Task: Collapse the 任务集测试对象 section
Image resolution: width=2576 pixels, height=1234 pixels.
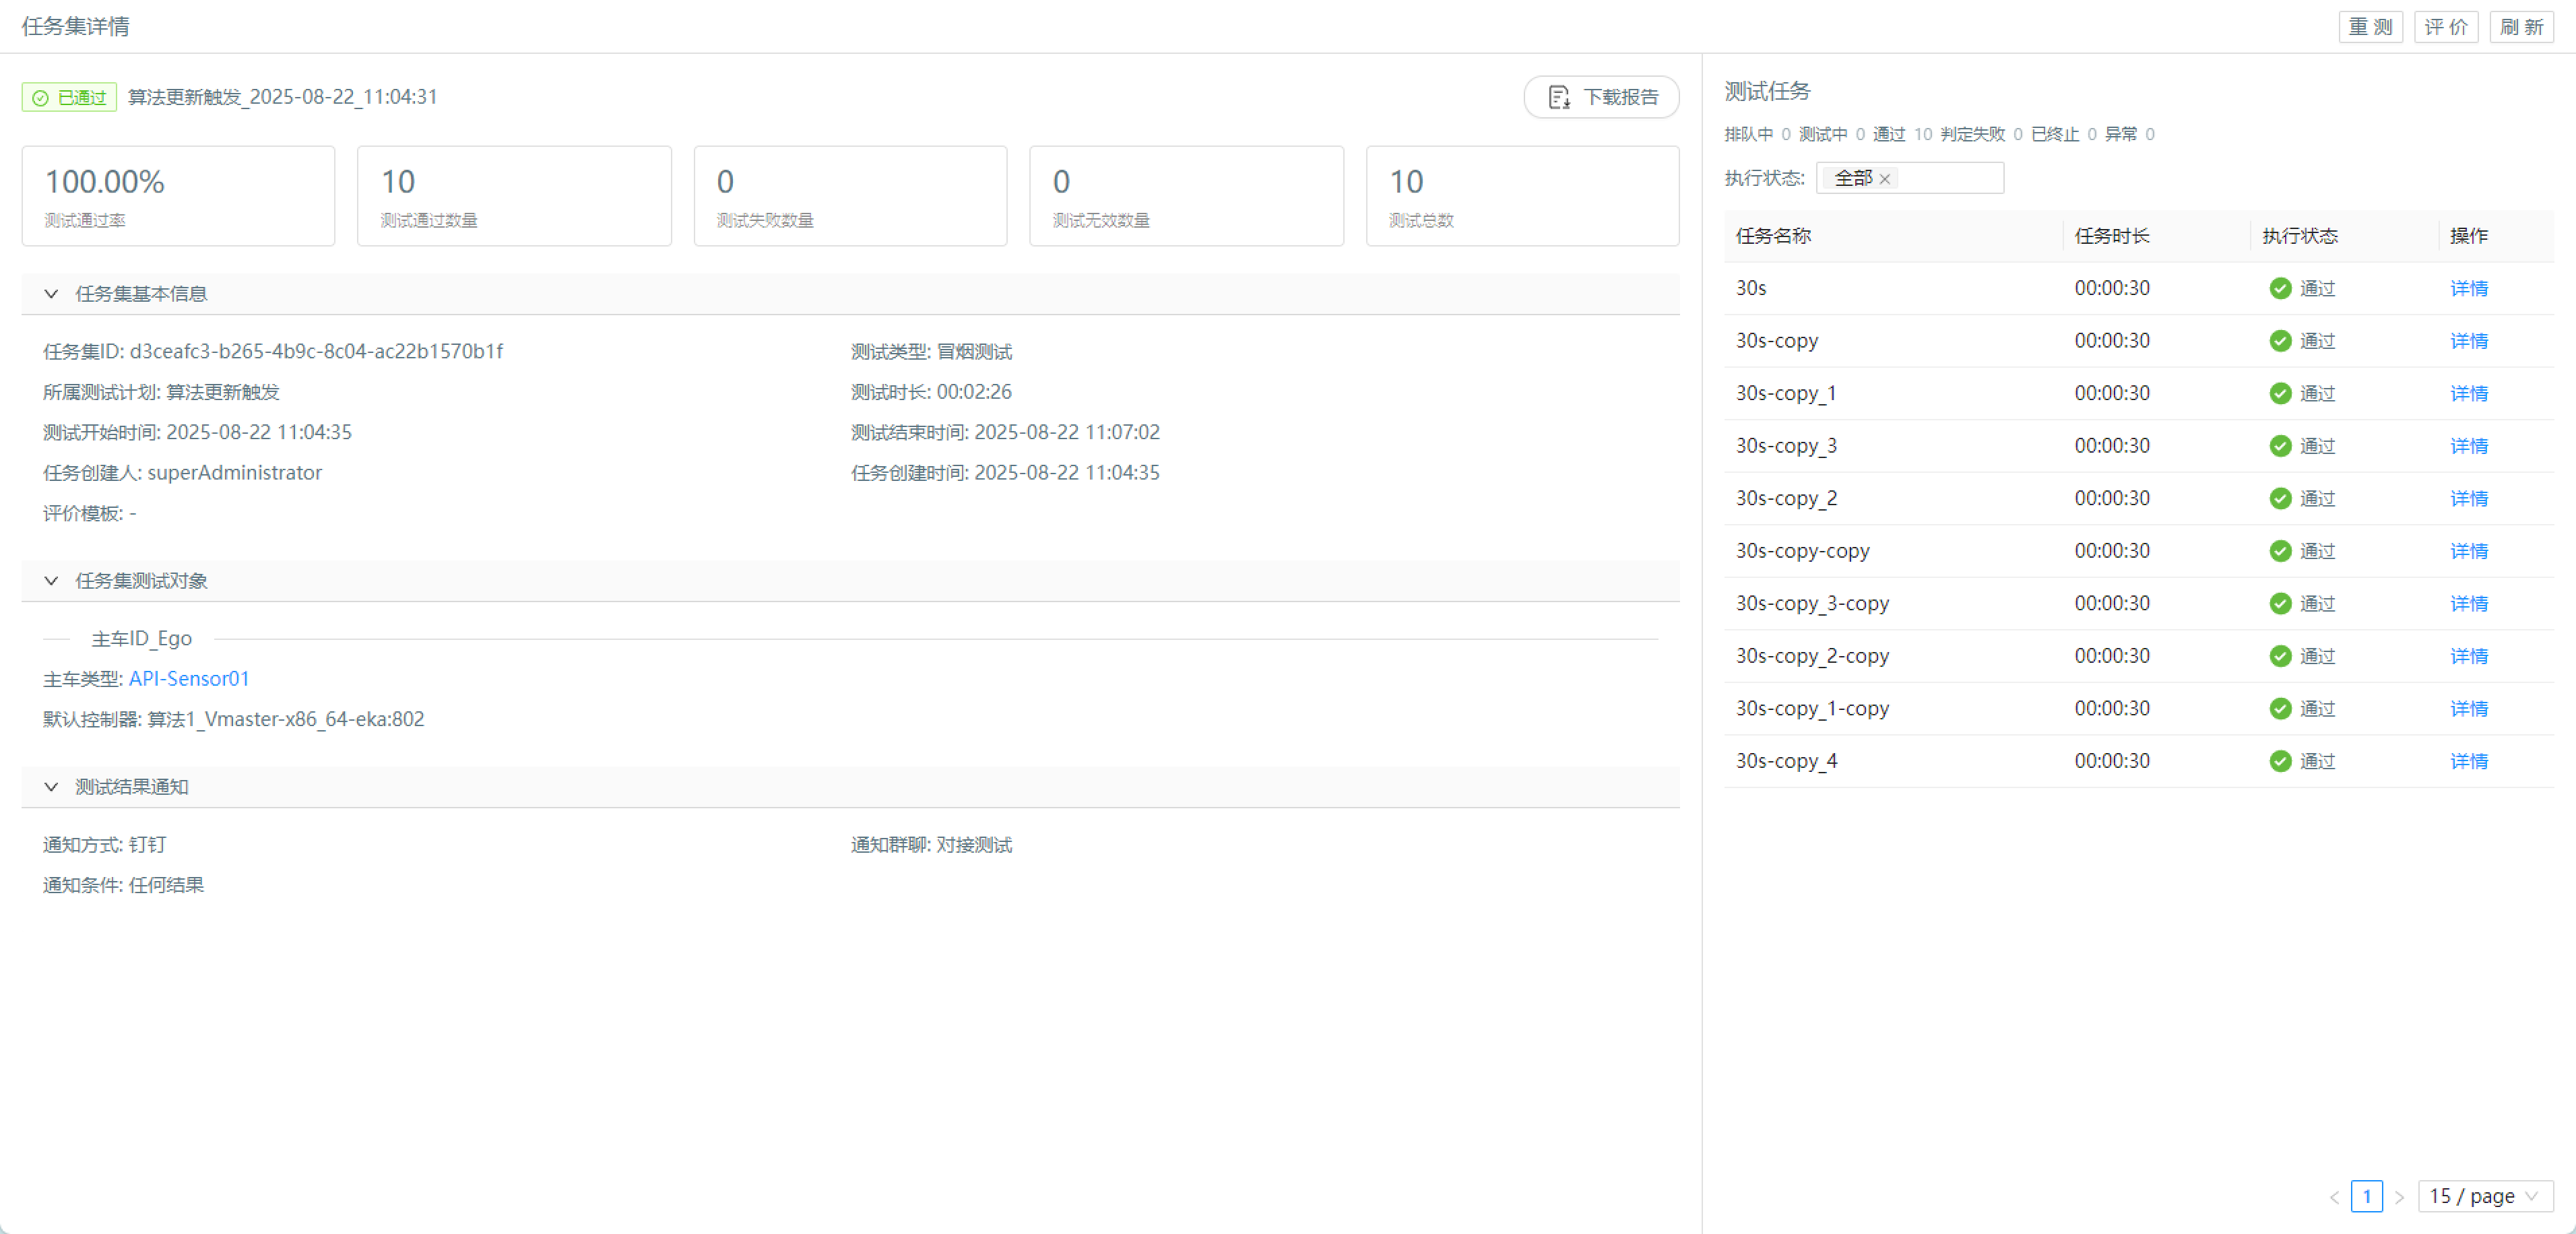Action: click(51, 581)
